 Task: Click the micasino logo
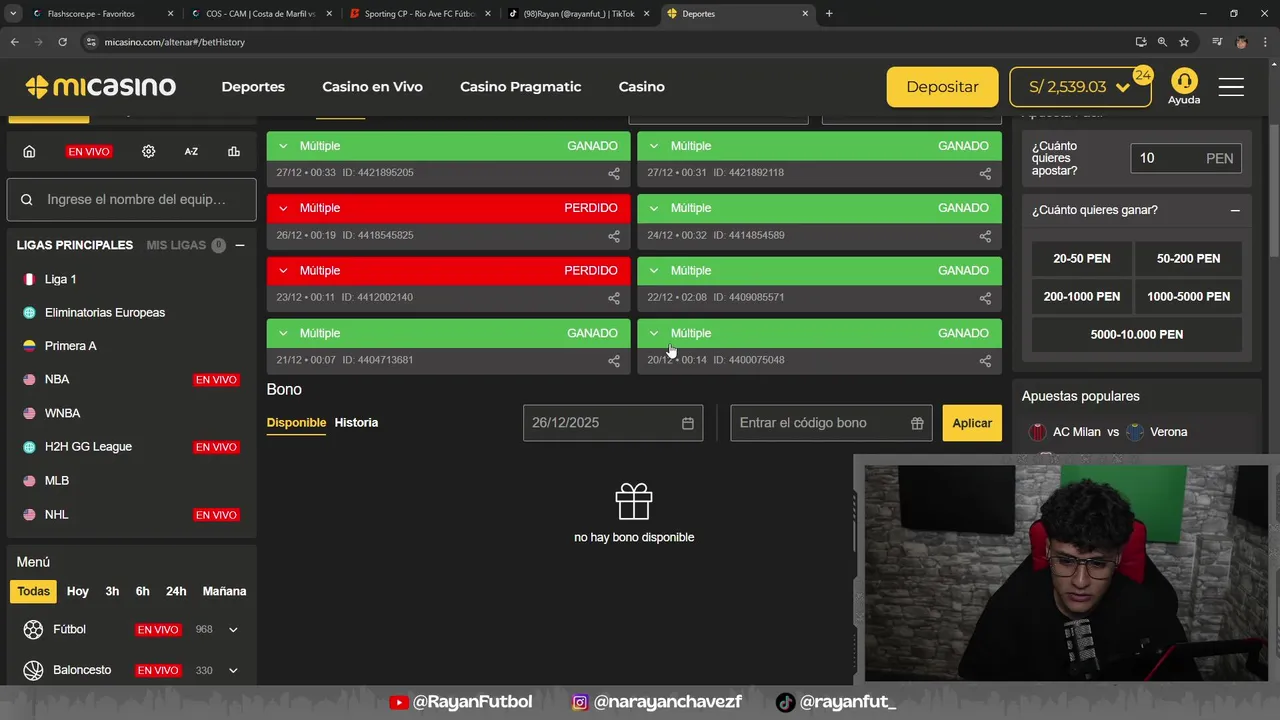click(100, 87)
